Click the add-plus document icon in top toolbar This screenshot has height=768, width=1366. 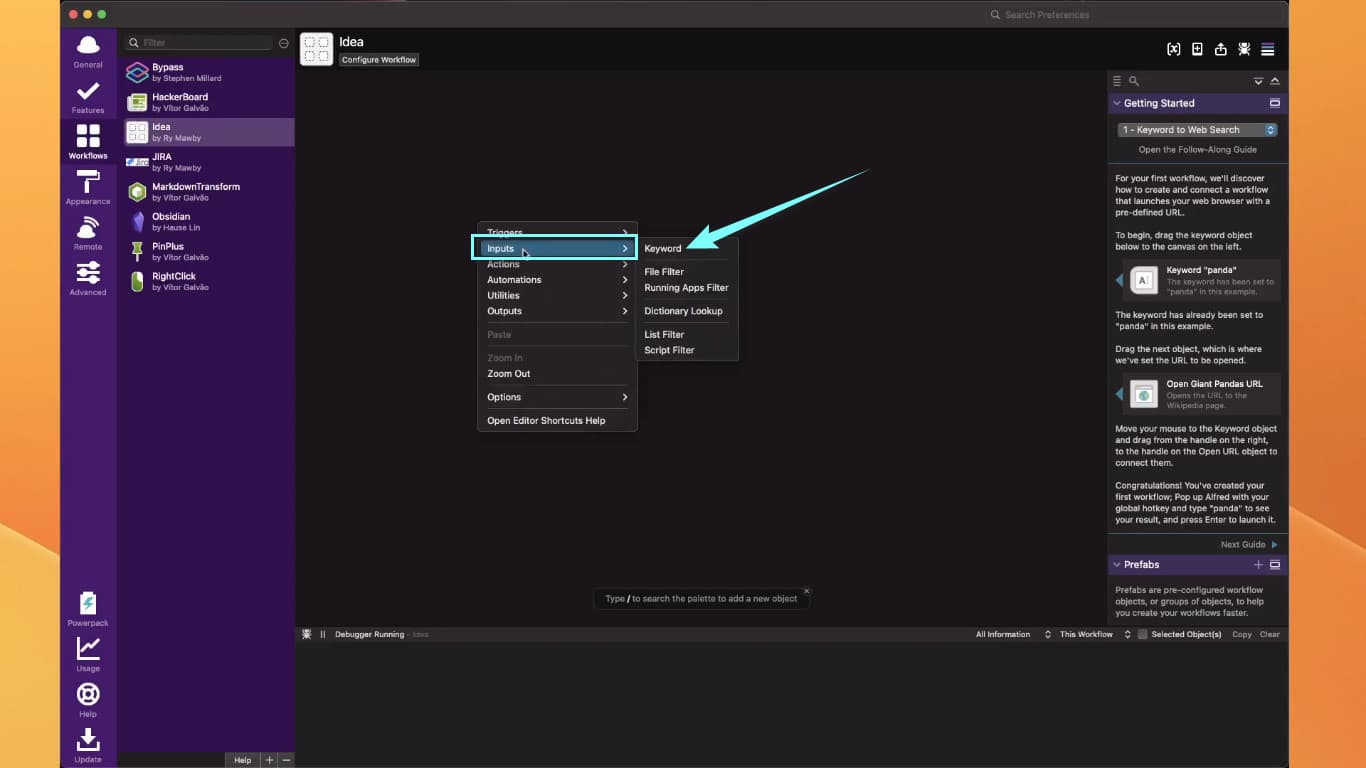[x=1197, y=49]
